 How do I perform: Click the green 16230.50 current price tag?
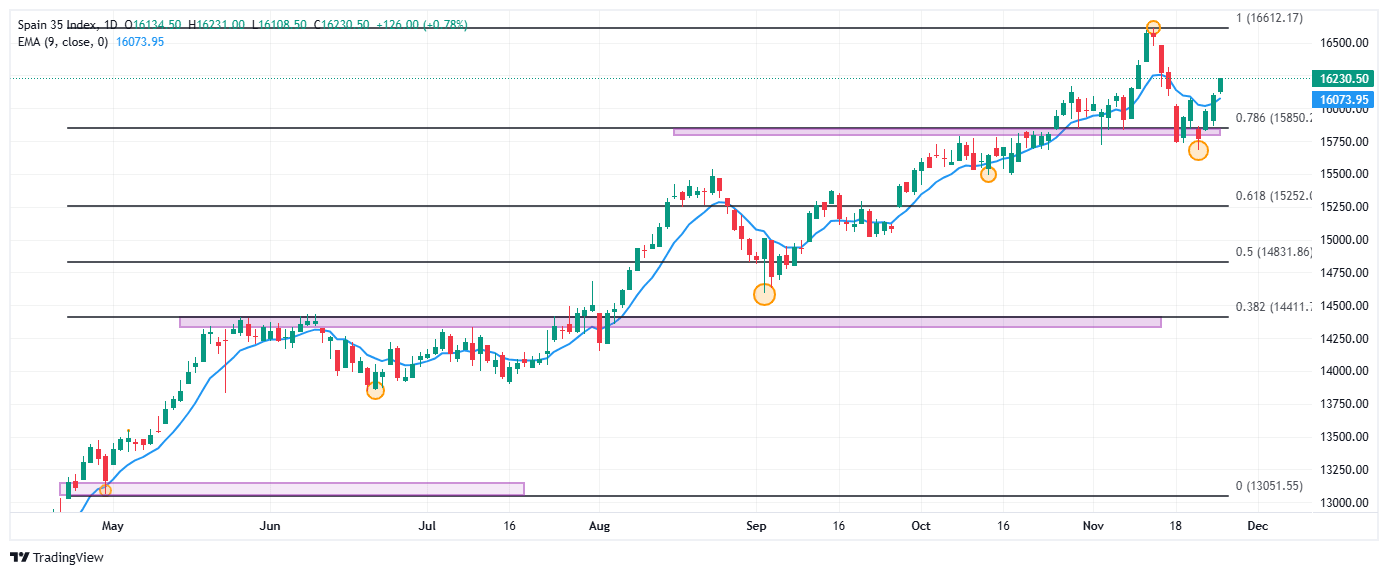pyautogui.click(x=1343, y=78)
